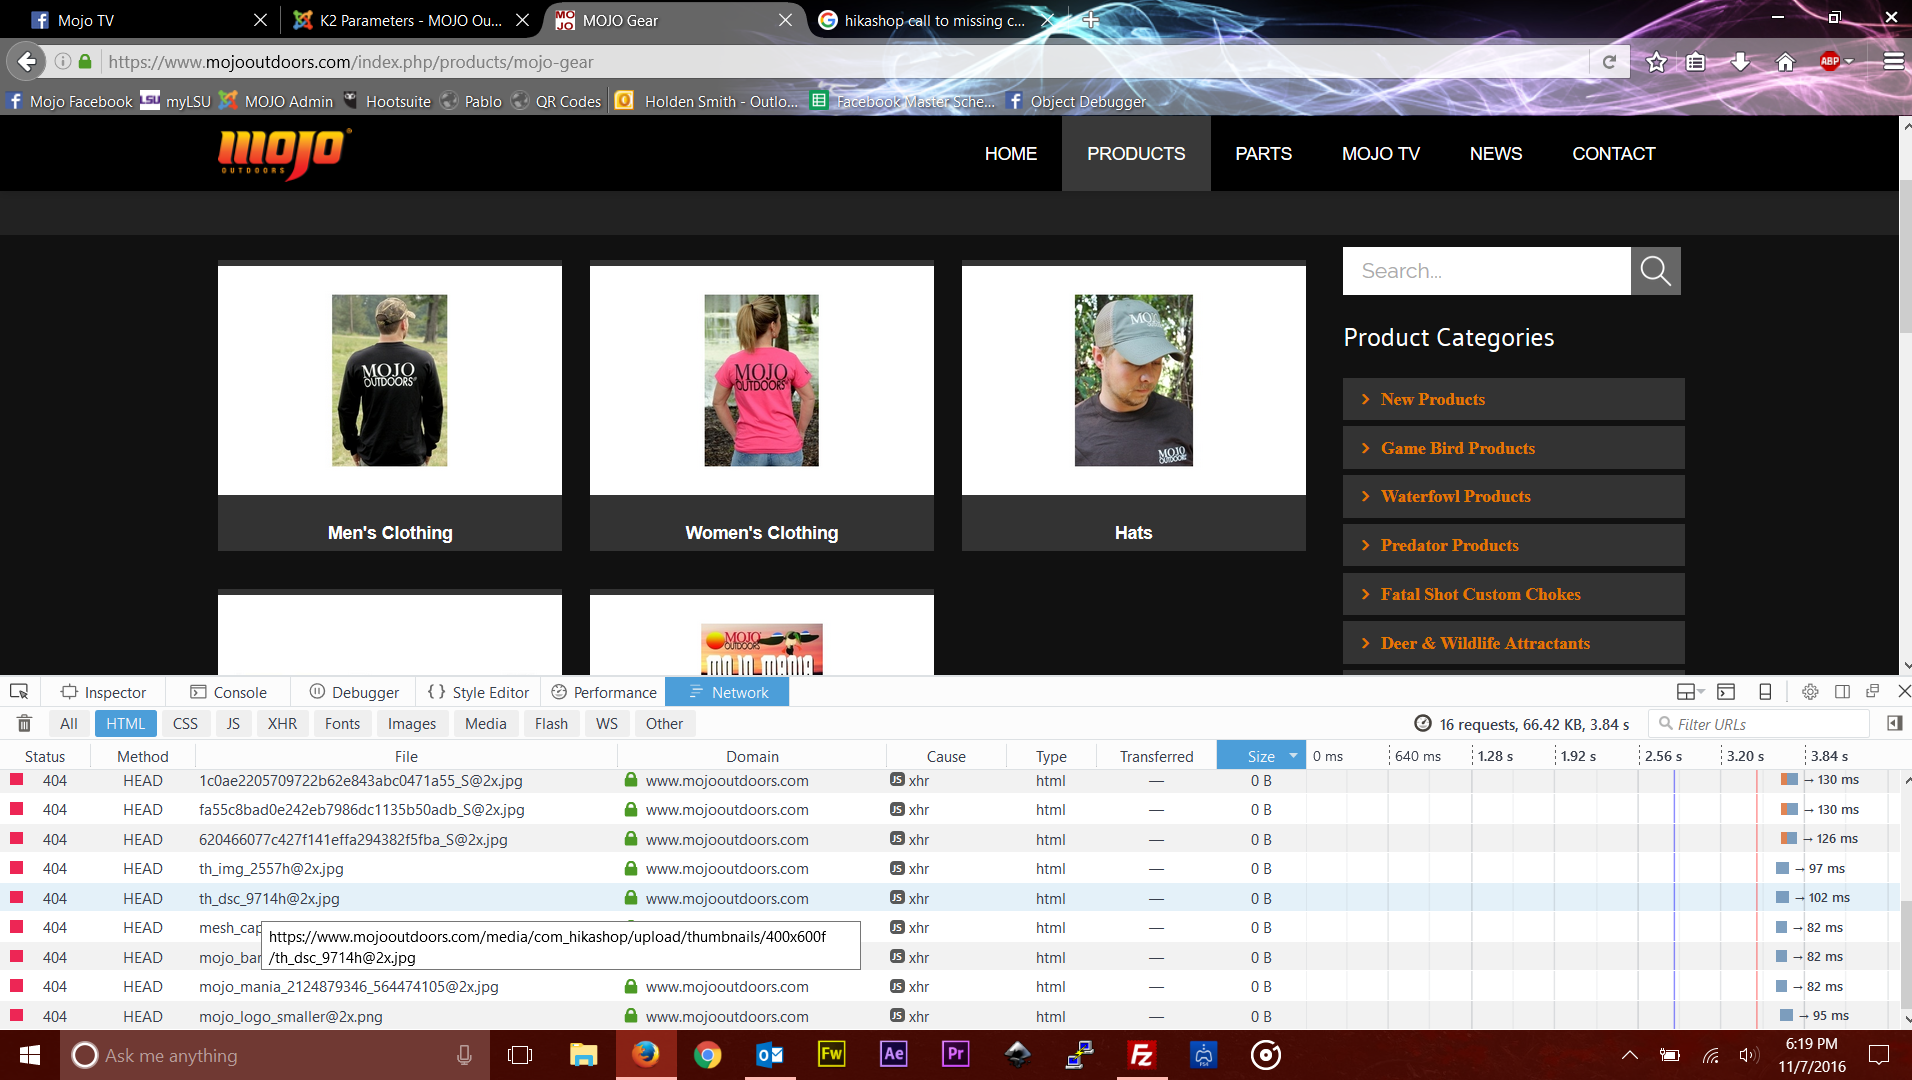Show devtools in a separate window
Viewport: 1912px width, 1080px height.
[1873, 692]
